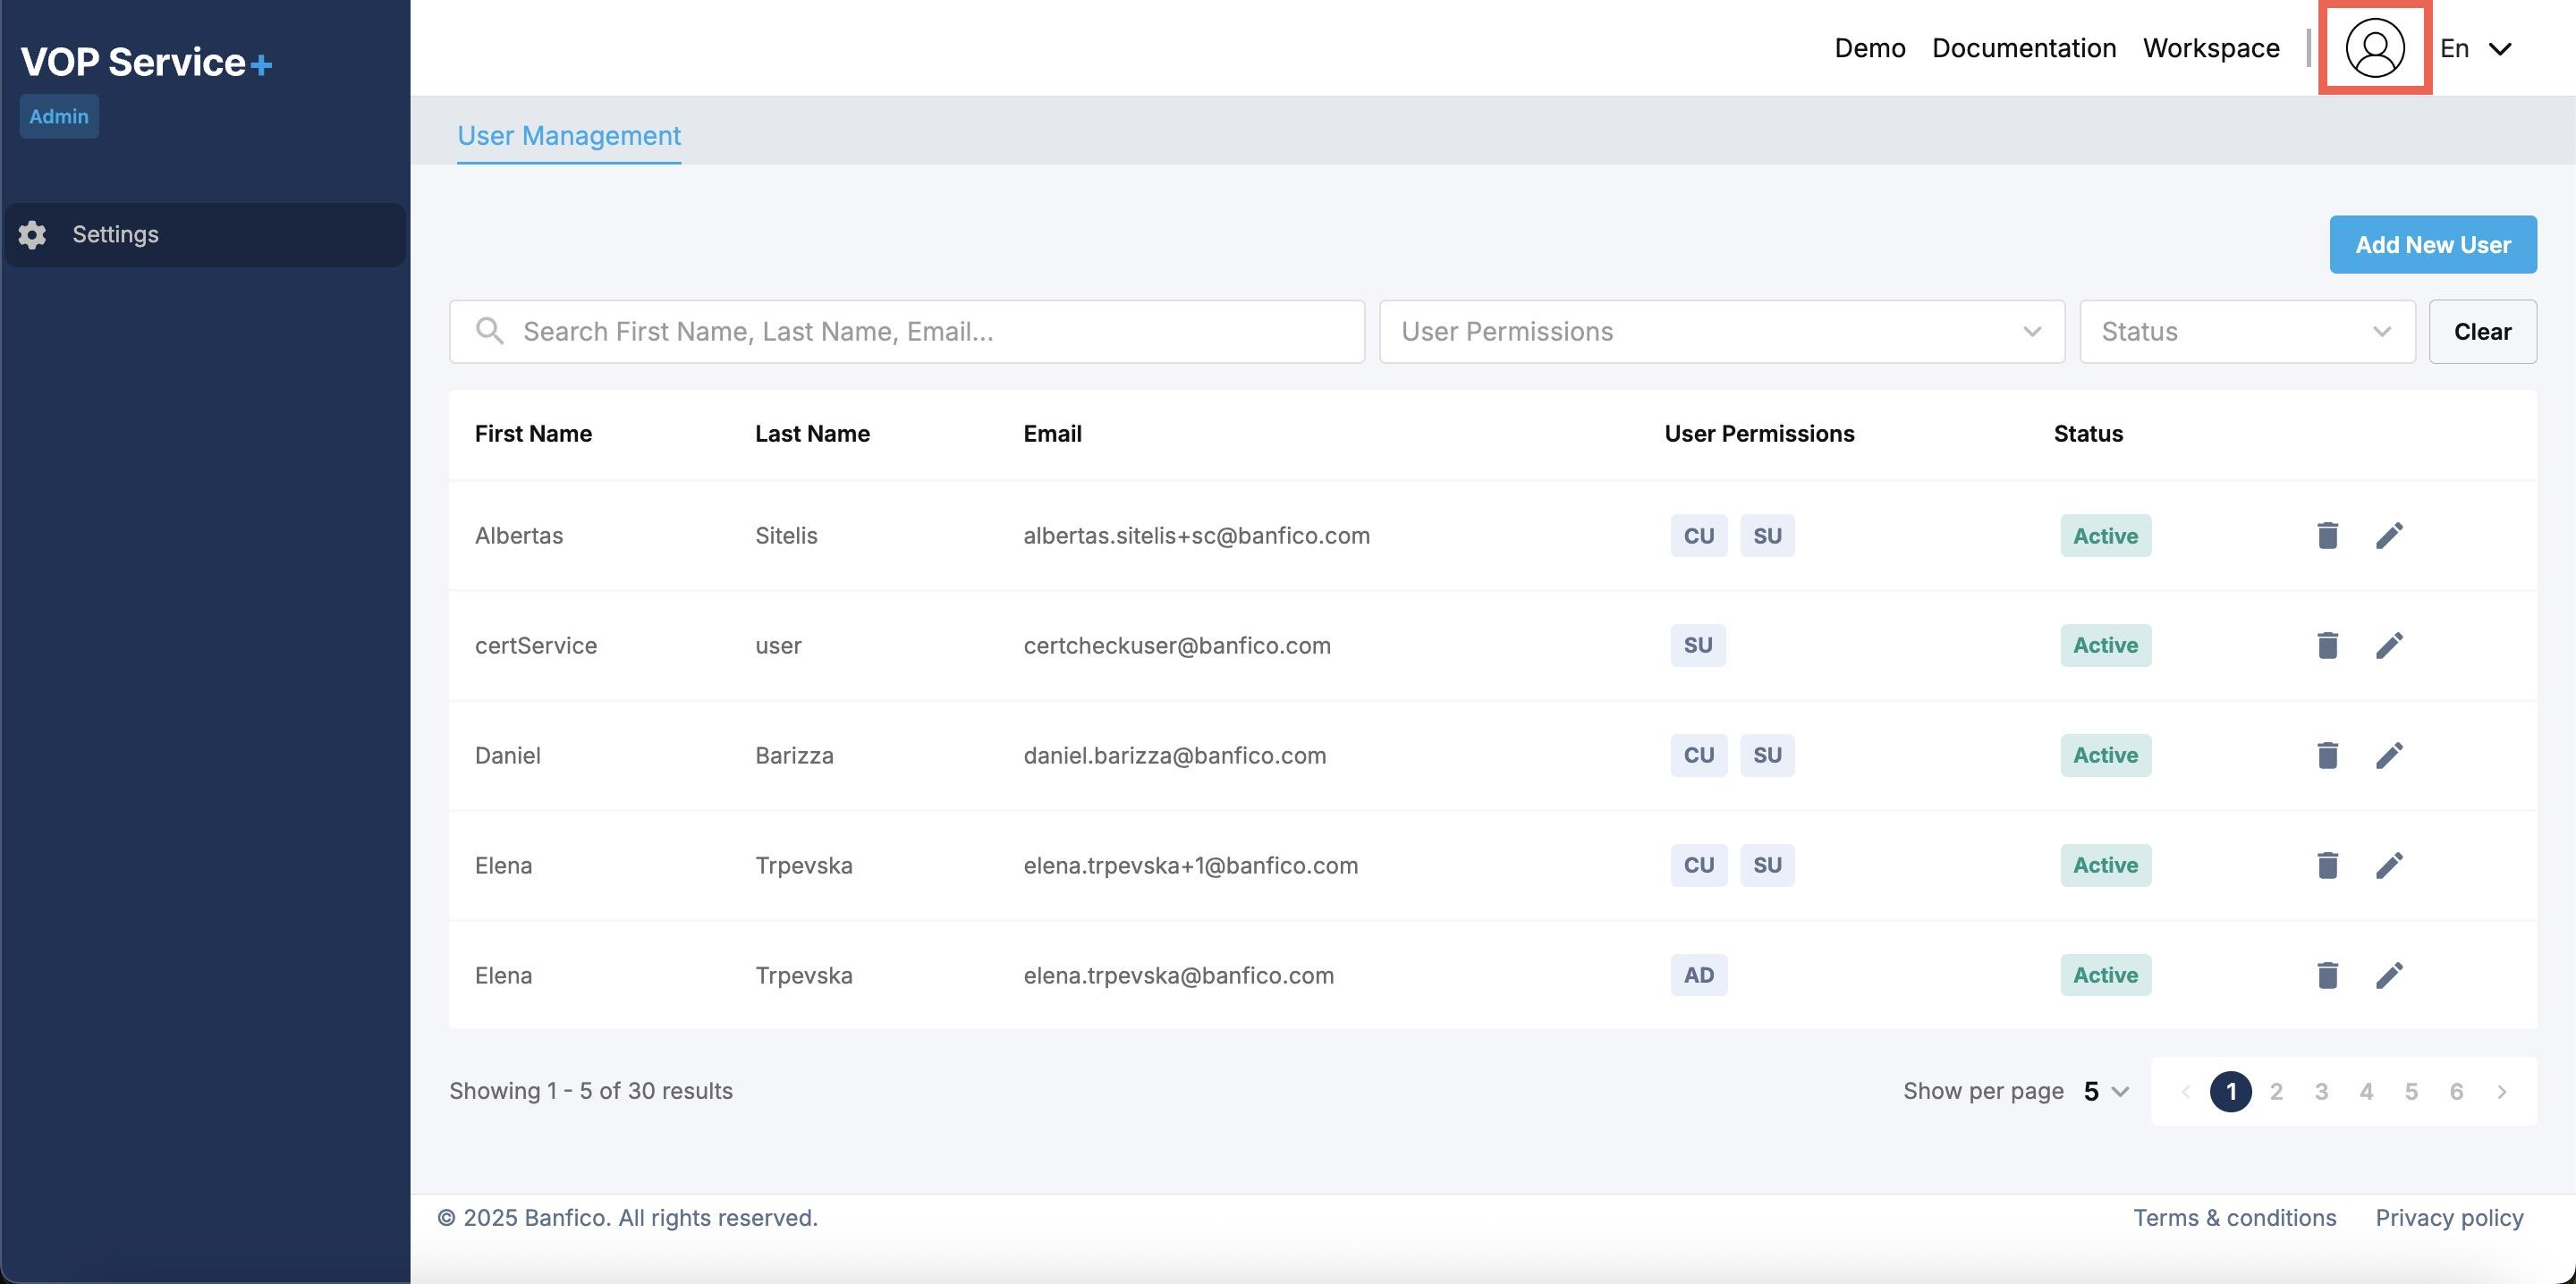Click the search magnifier icon

(489, 331)
